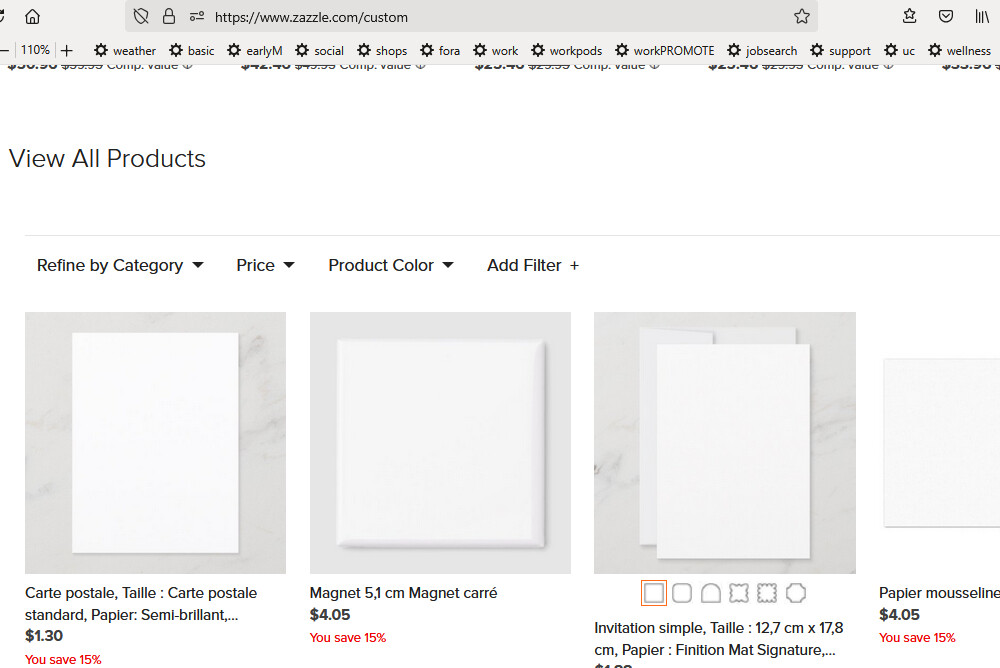Click Add Filter button
The image size is (1000, 668).
coord(533,265)
